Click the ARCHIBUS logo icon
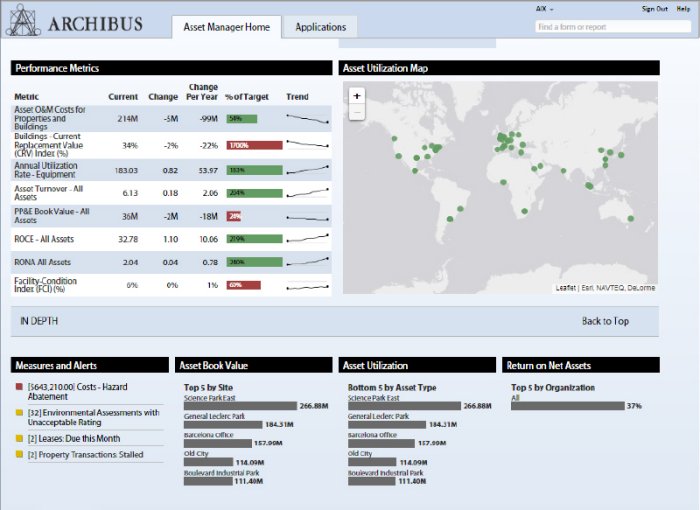The width and height of the screenshot is (700, 510). pos(22,19)
